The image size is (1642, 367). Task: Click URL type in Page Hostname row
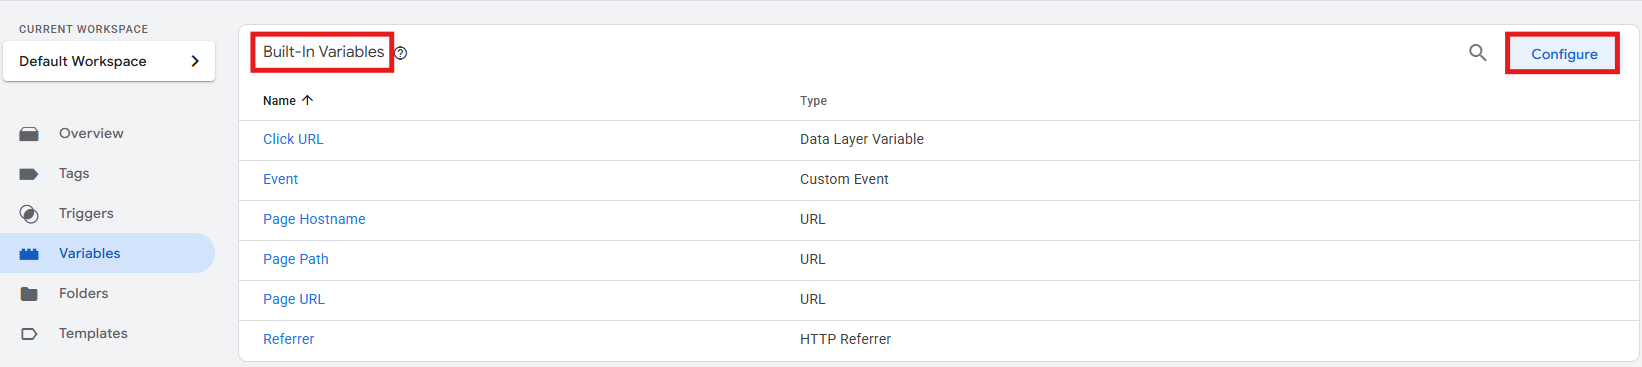(x=812, y=219)
